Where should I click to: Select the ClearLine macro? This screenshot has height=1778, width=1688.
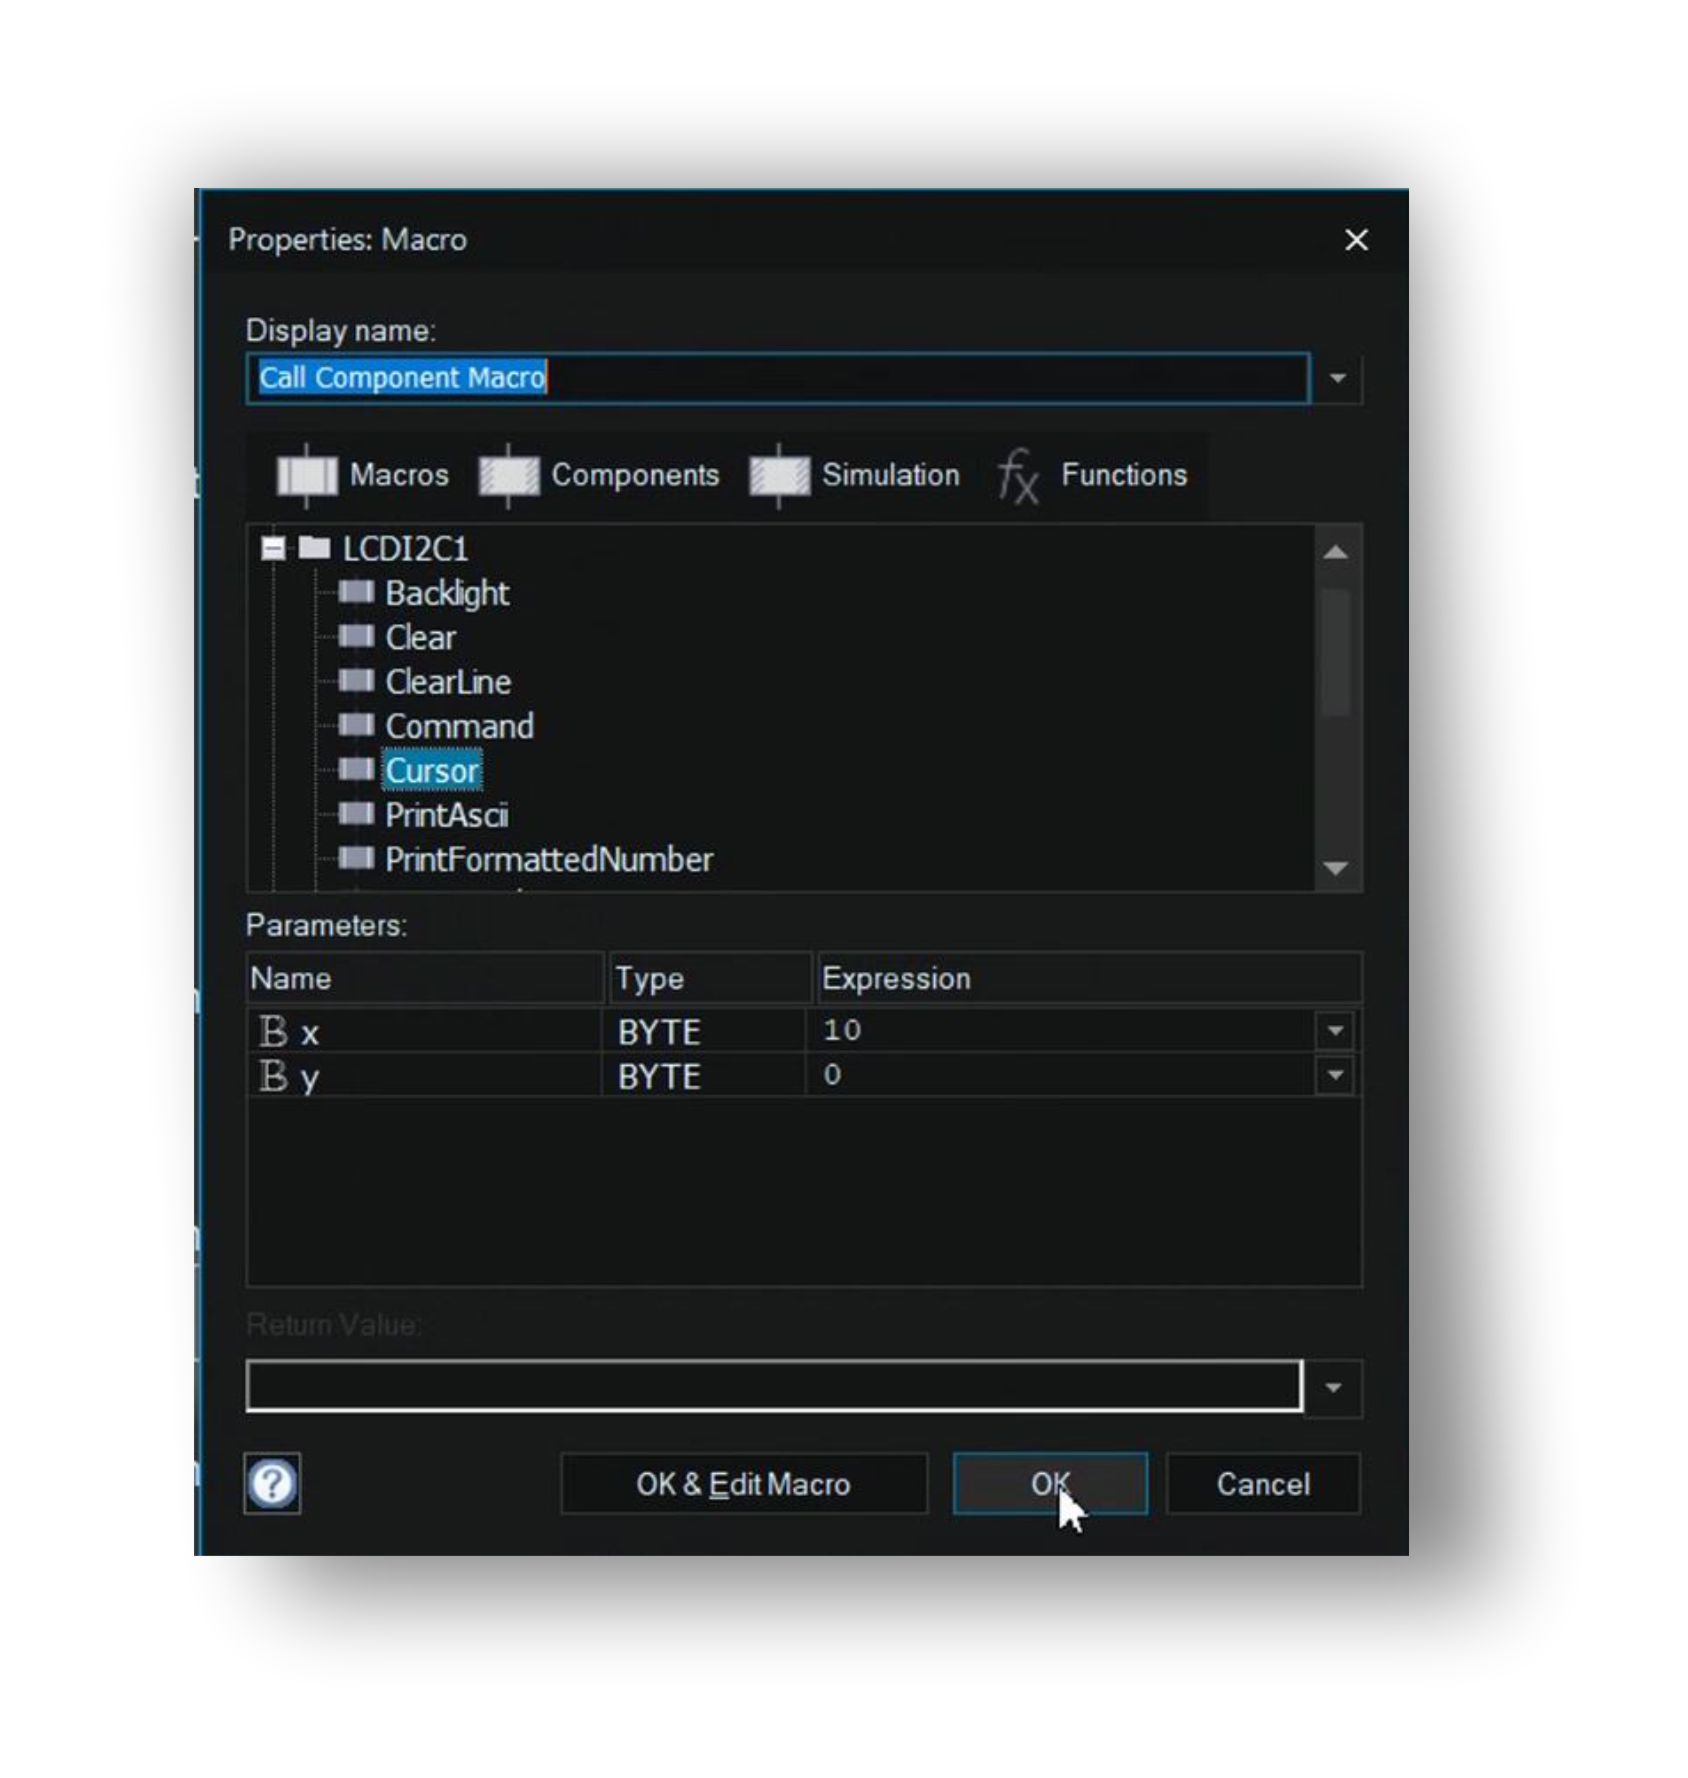click(448, 682)
